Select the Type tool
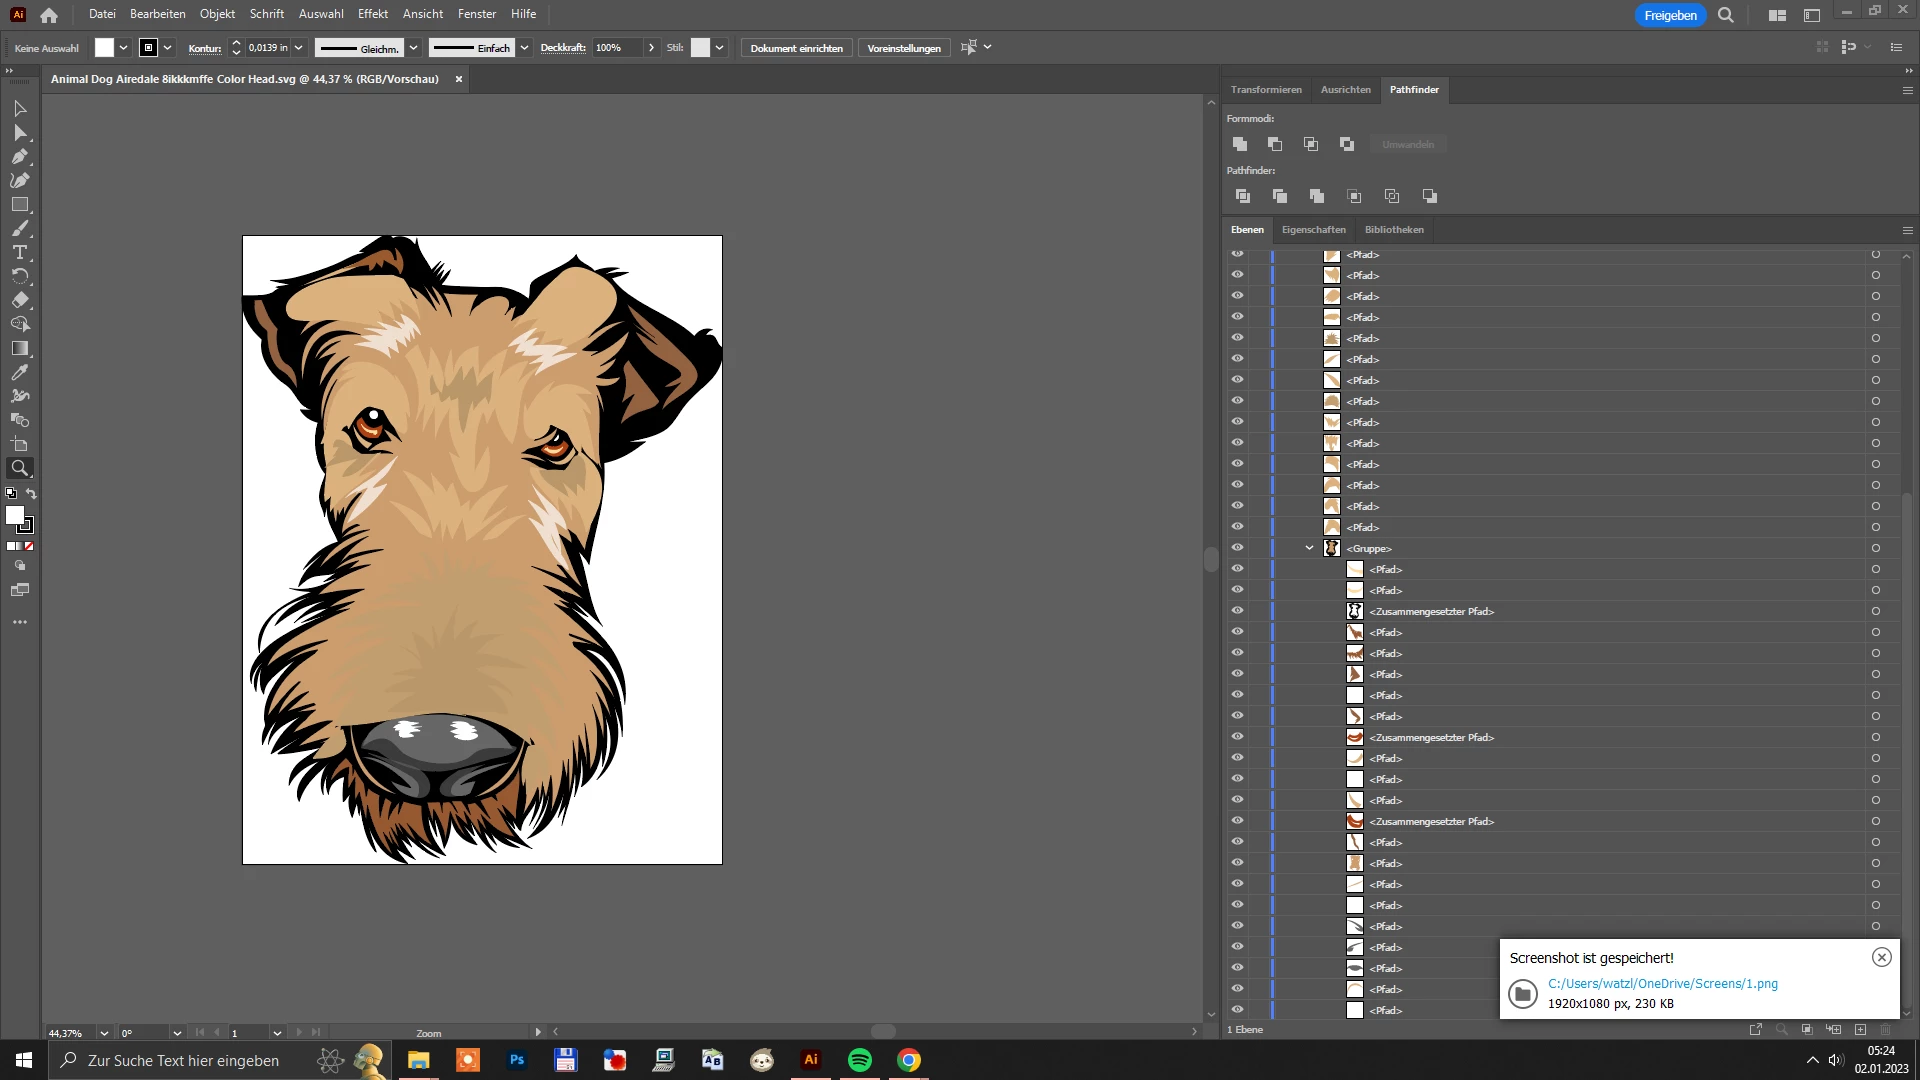The height and width of the screenshot is (1080, 1920). (19, 252)
